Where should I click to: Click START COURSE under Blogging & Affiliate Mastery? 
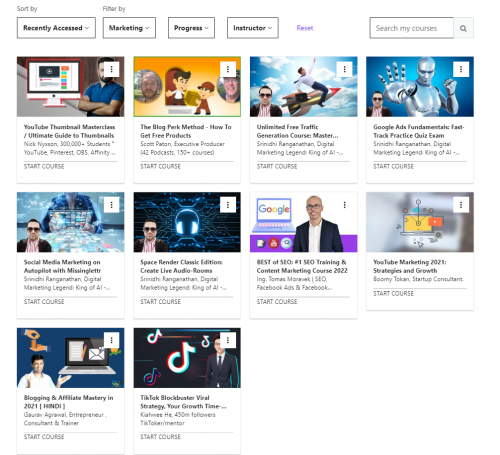click(x=44, y=437)
